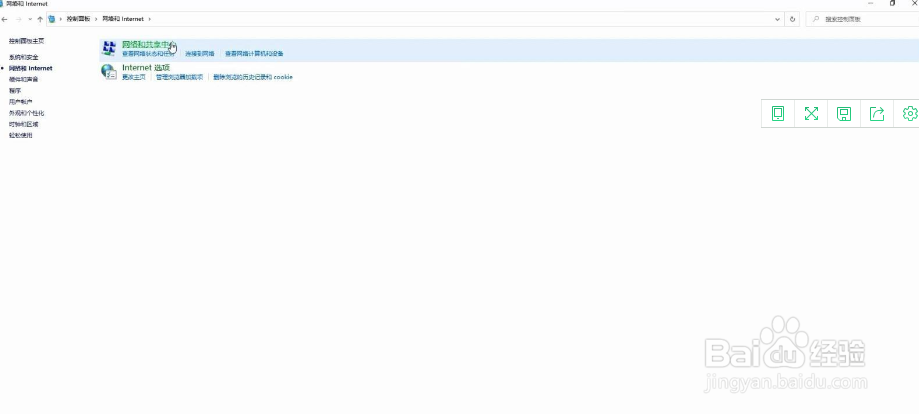Open 外观和个性化 in the sidebar

tap(26, 113)
